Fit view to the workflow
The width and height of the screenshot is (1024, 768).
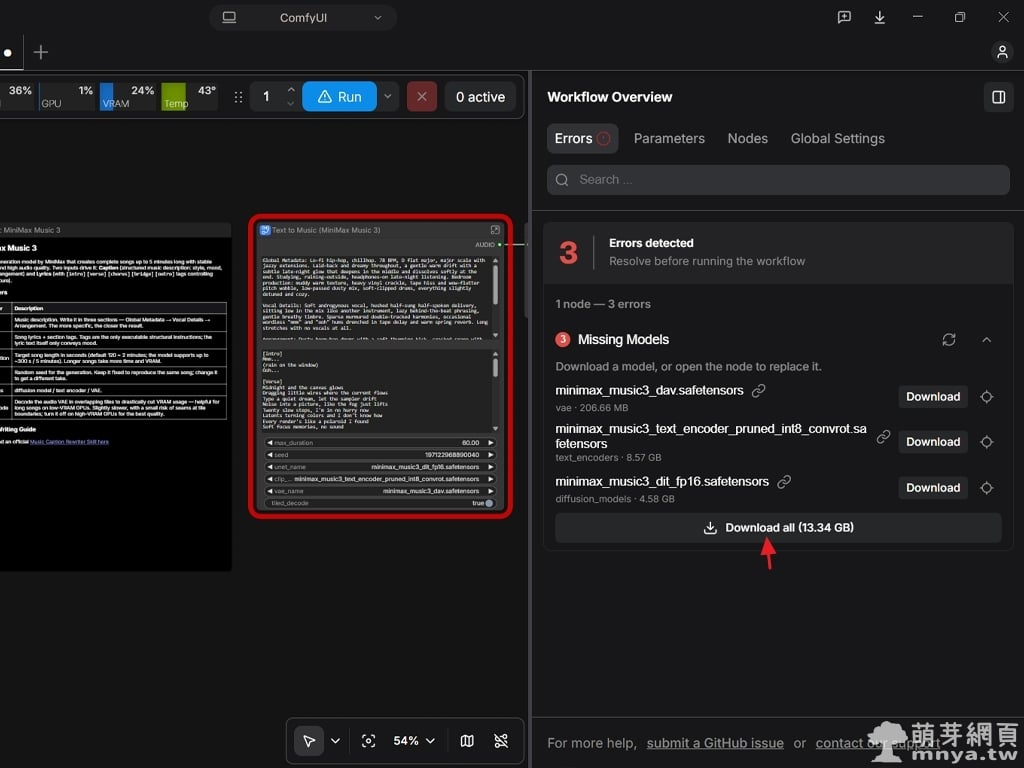pyautogui.click(x=368, y=741)
